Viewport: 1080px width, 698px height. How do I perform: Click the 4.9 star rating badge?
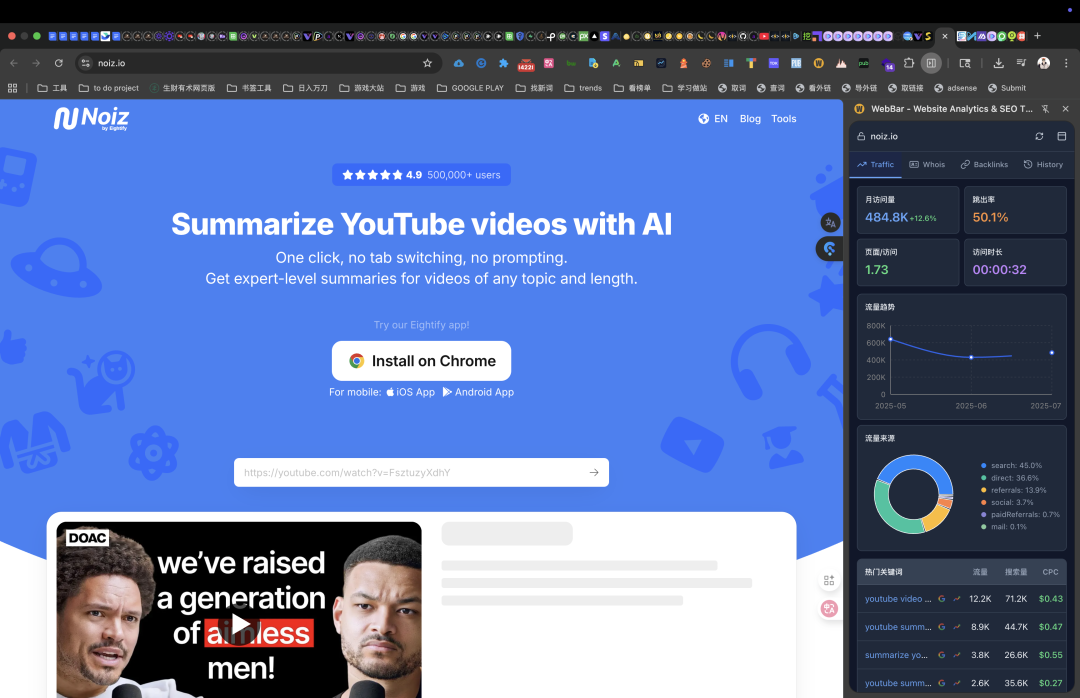[422, 175]
